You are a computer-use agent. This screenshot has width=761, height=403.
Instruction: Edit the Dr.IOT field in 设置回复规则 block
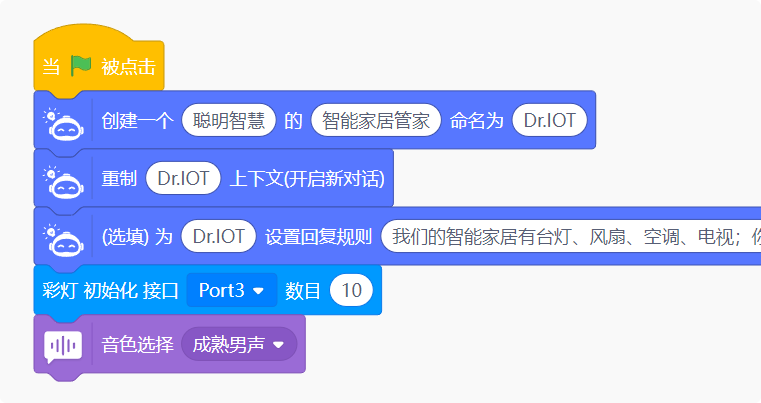click(x=218, y=236)
